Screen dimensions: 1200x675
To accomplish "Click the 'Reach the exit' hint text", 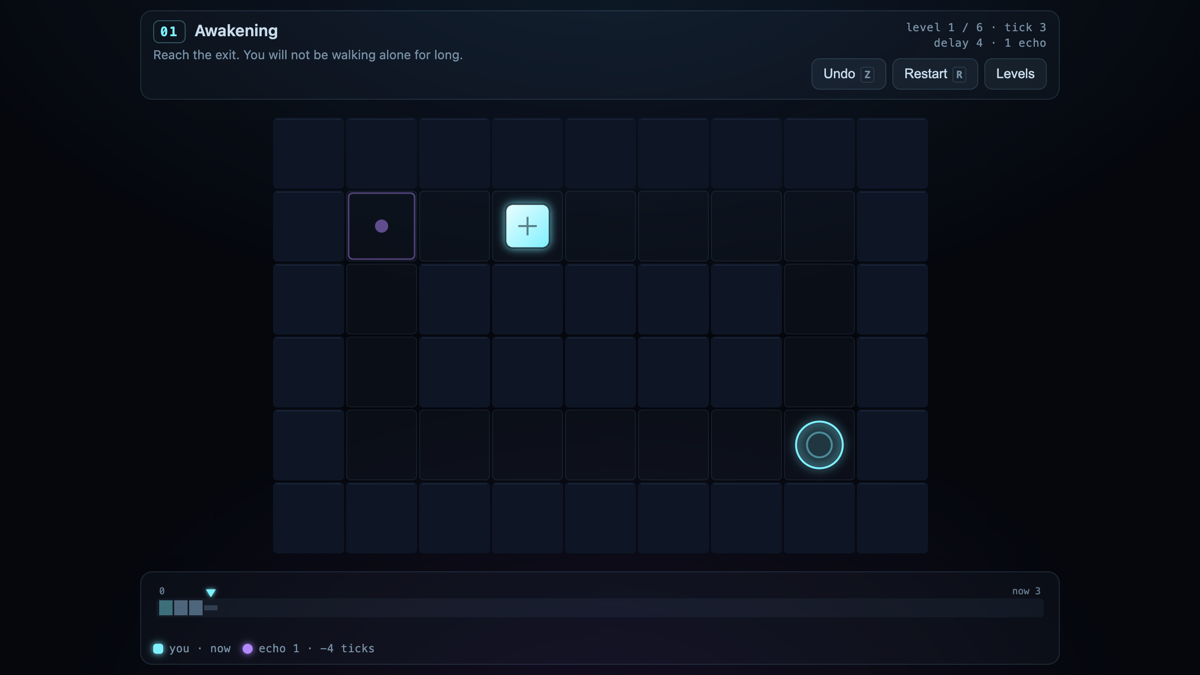I will (308, 55).
